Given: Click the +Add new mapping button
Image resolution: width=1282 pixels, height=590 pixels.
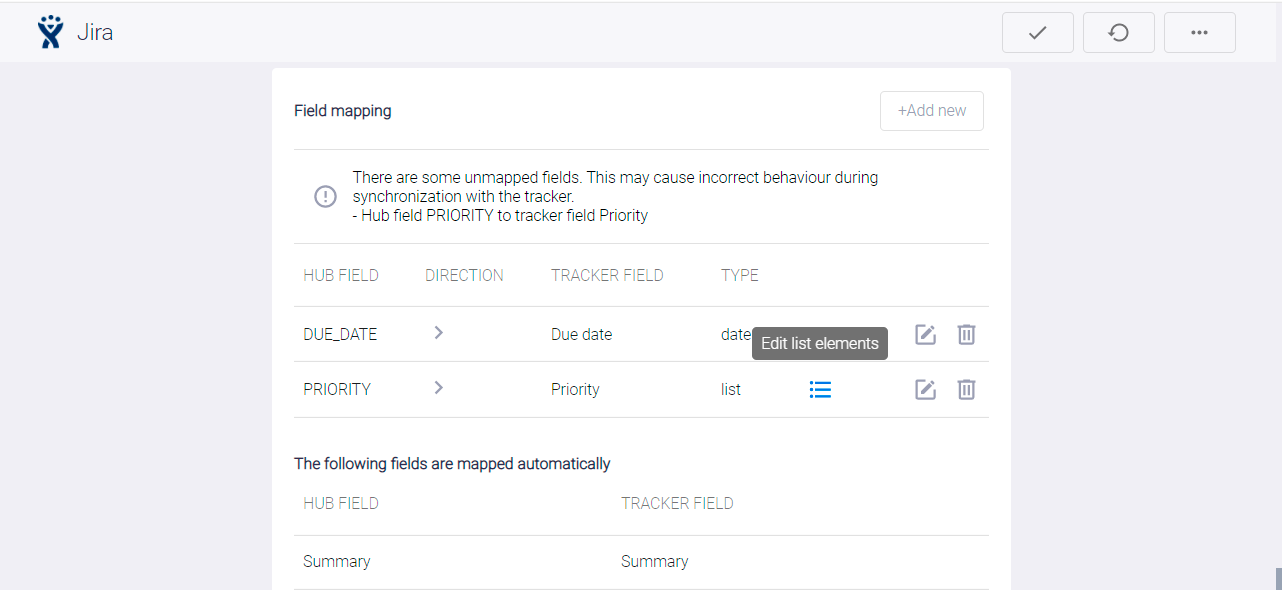Looking at the screenshot, I should pos(931,111).
